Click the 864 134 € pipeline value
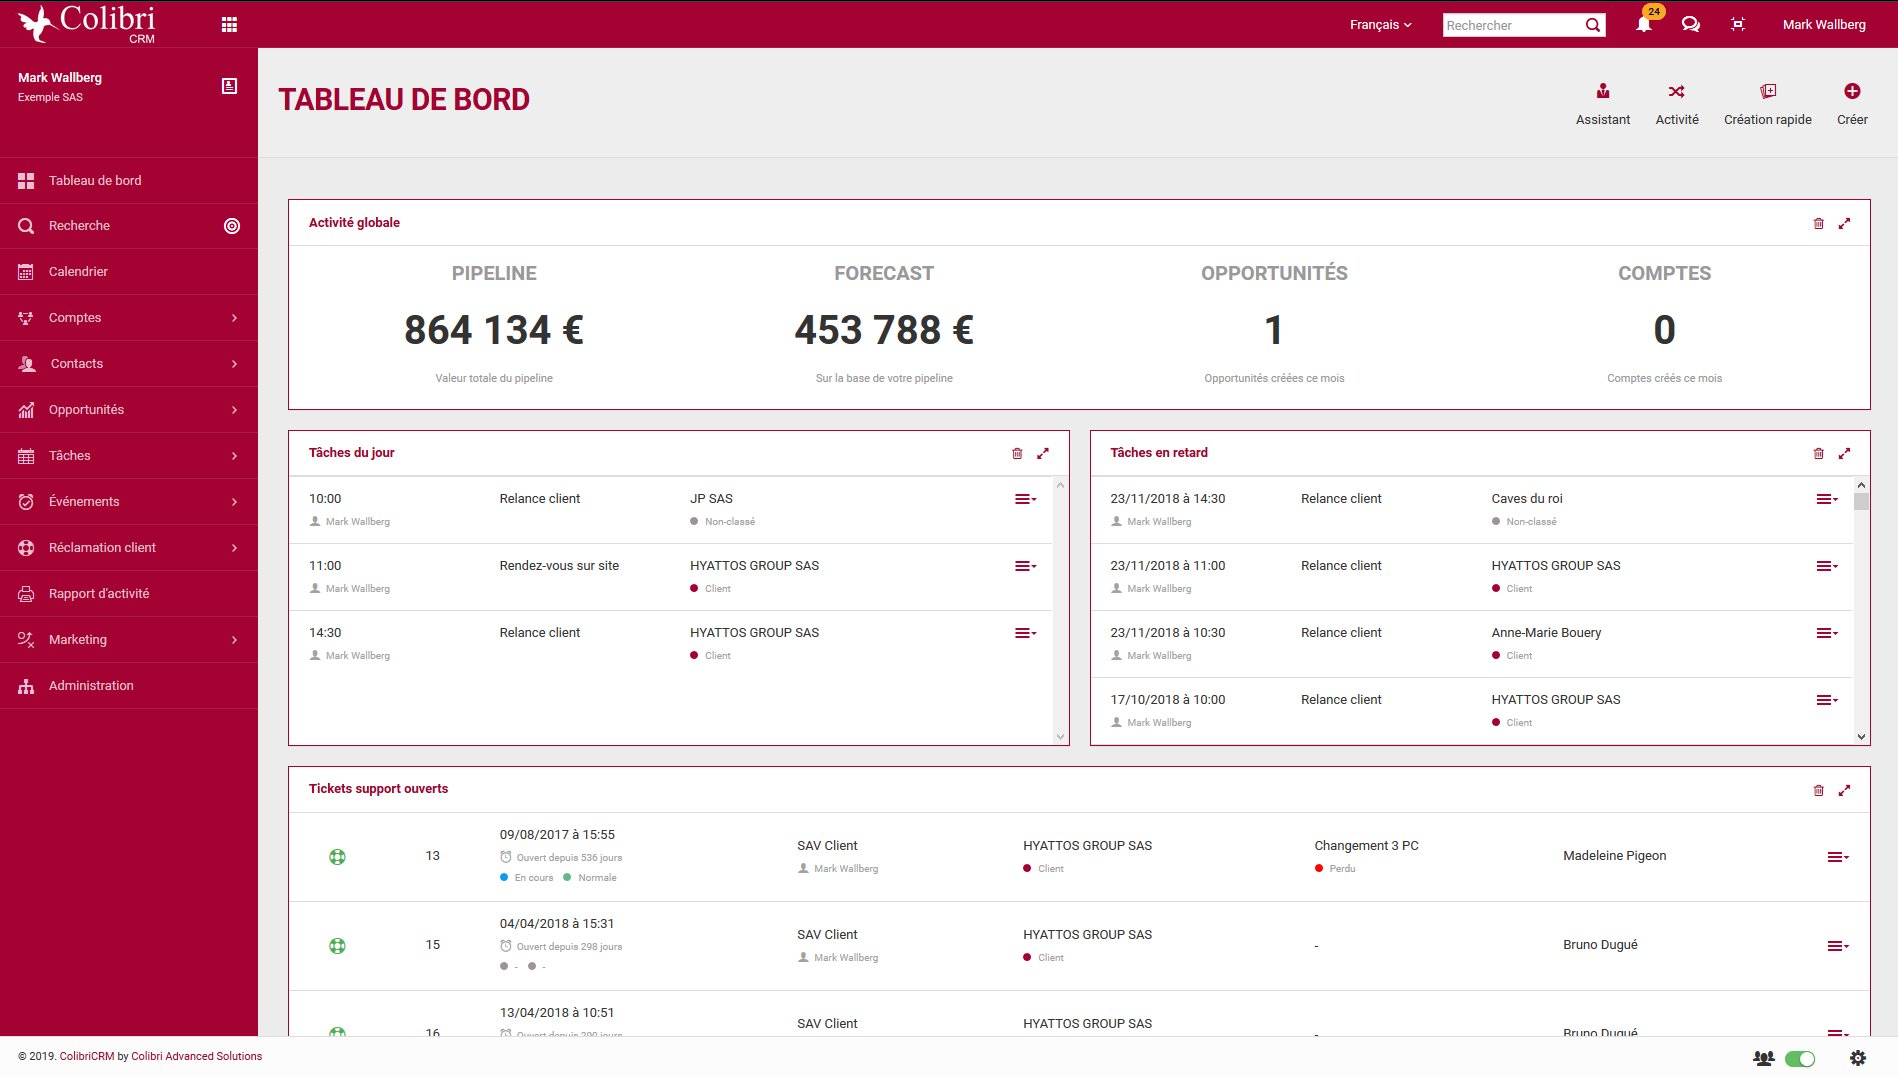Image resolution: width=1898 pixels, height=1076 pixels. 494,330
